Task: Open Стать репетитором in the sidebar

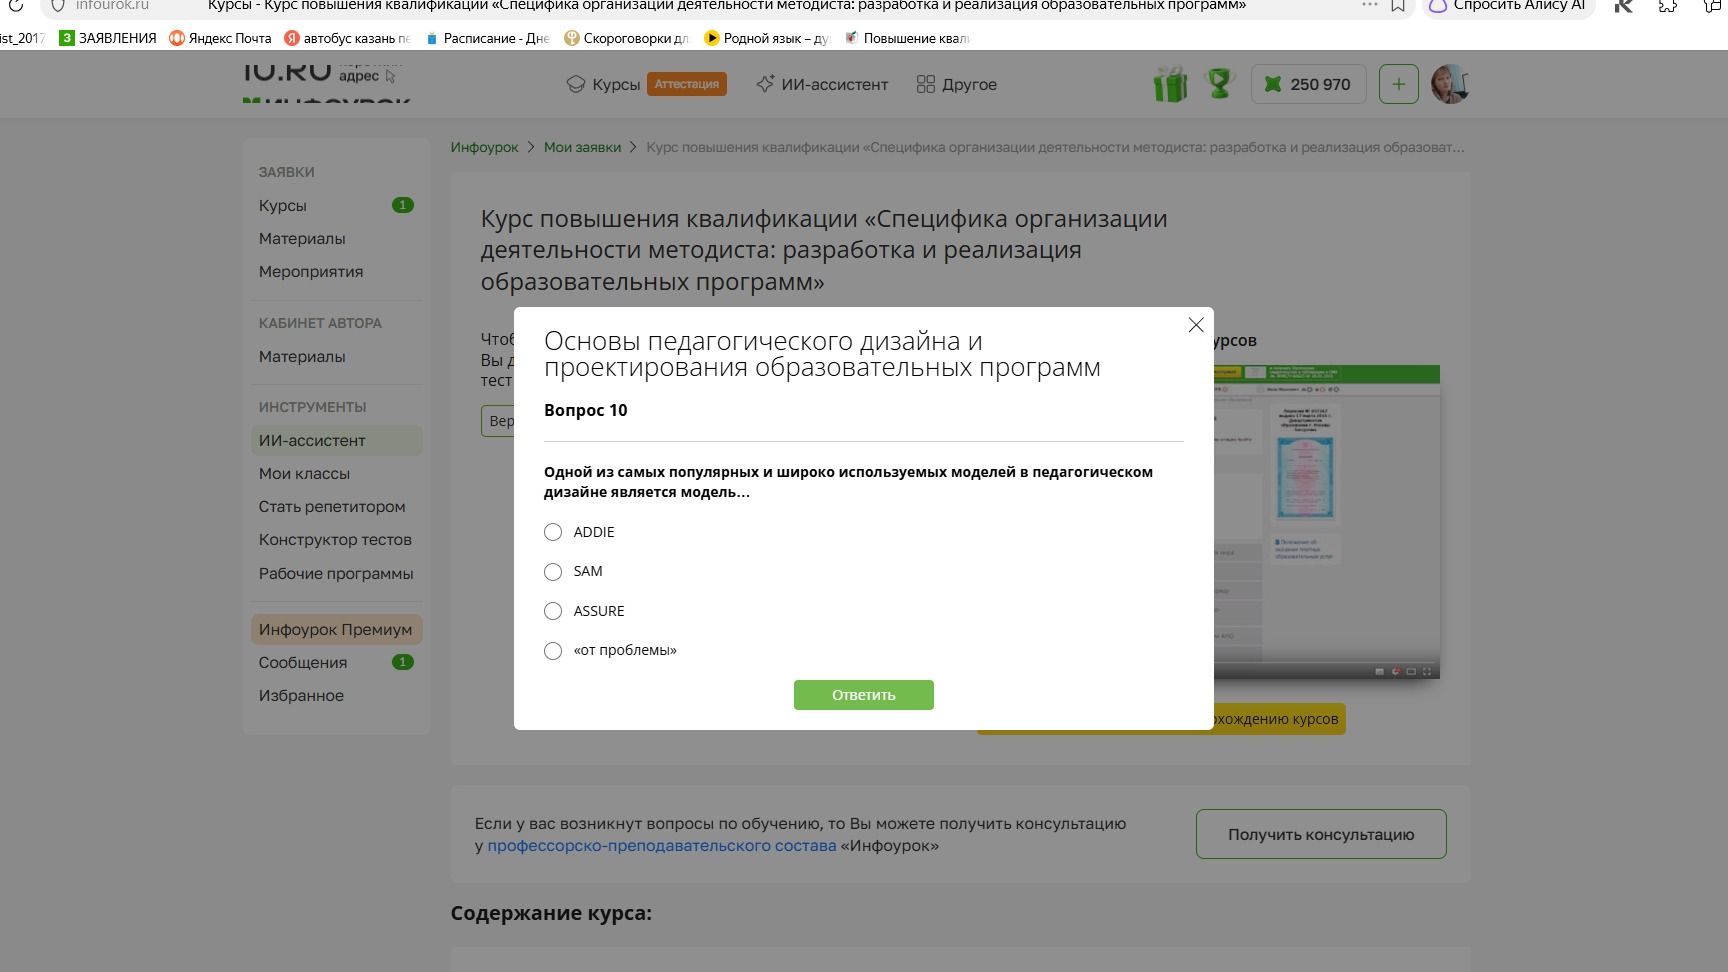Action: click(x=332, y=506)
